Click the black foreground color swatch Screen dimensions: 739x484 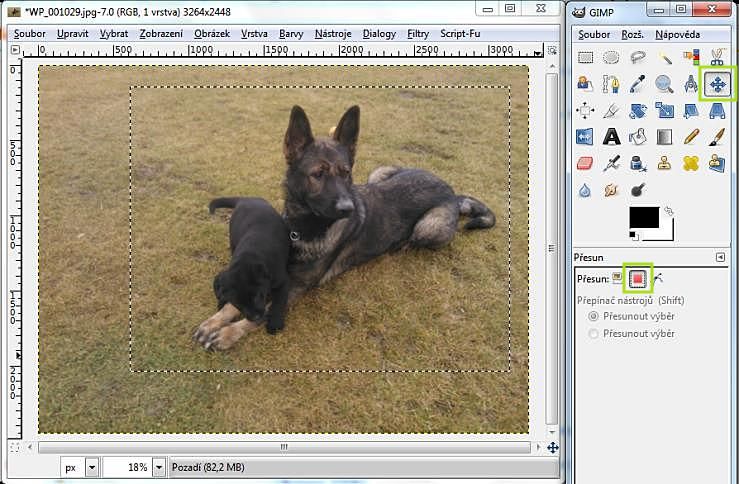[x=643, y=218]
